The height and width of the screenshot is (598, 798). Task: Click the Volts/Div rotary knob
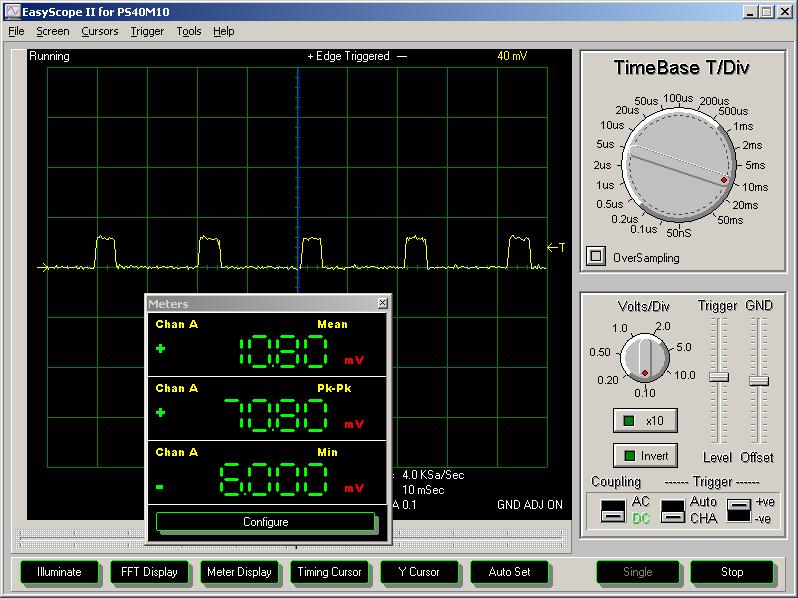[645, 359]
